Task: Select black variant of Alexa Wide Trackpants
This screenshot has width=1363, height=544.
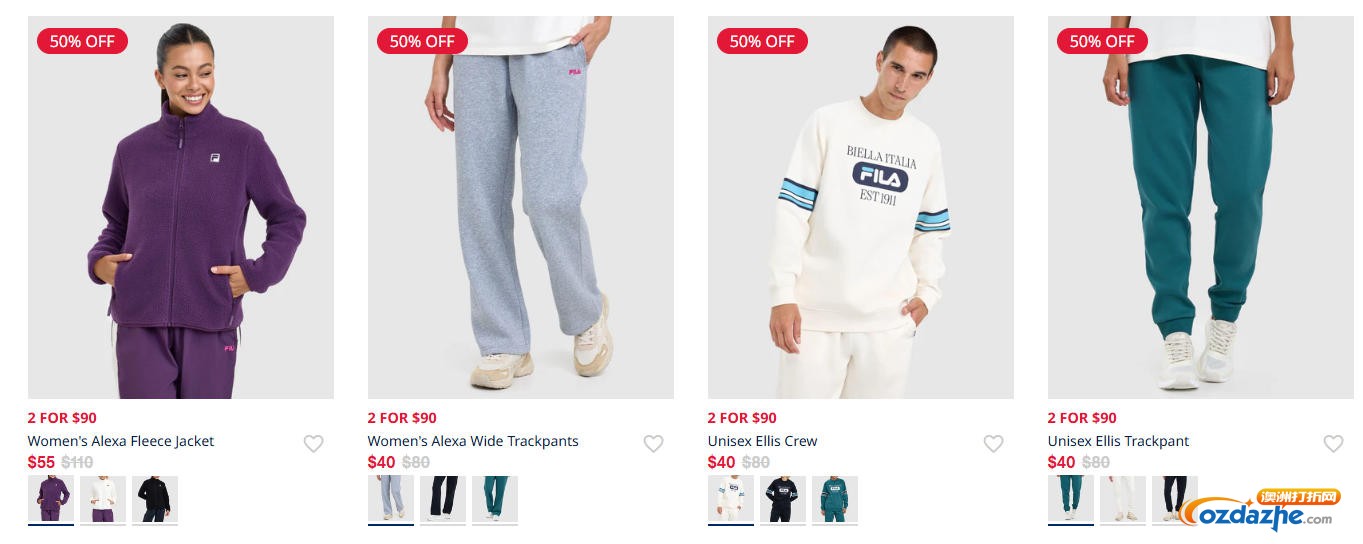Action: (x=443, y=499)
